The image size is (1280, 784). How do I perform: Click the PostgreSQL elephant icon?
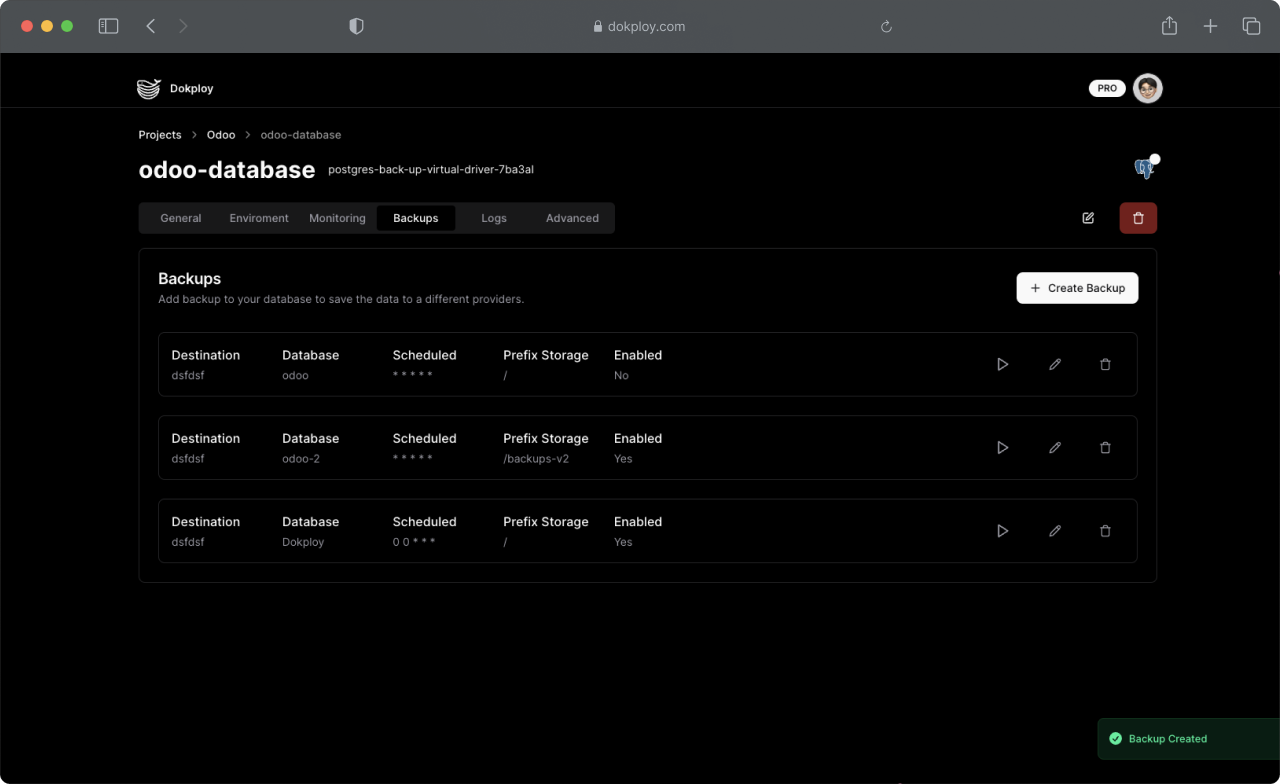(1144, 169)
